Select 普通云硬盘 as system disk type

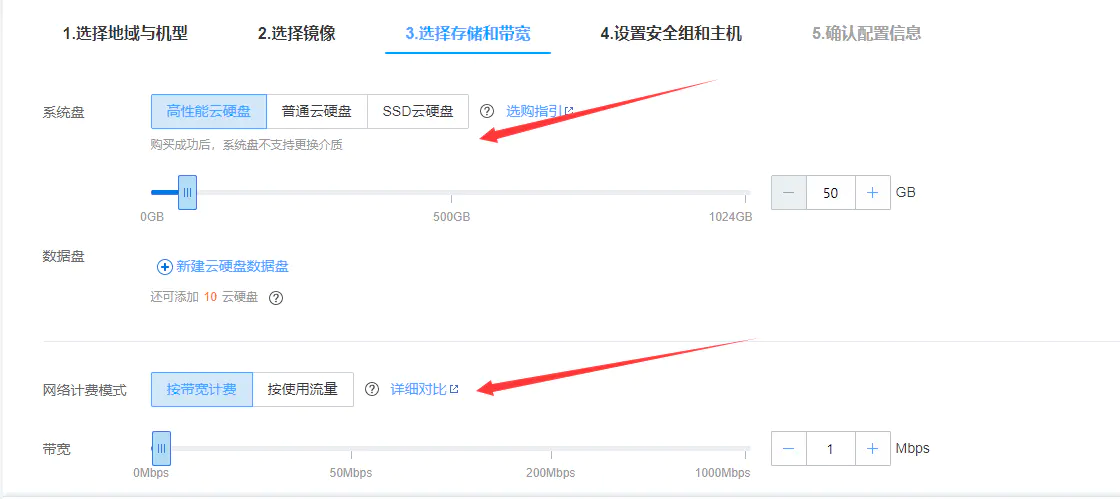coord(317,111)
